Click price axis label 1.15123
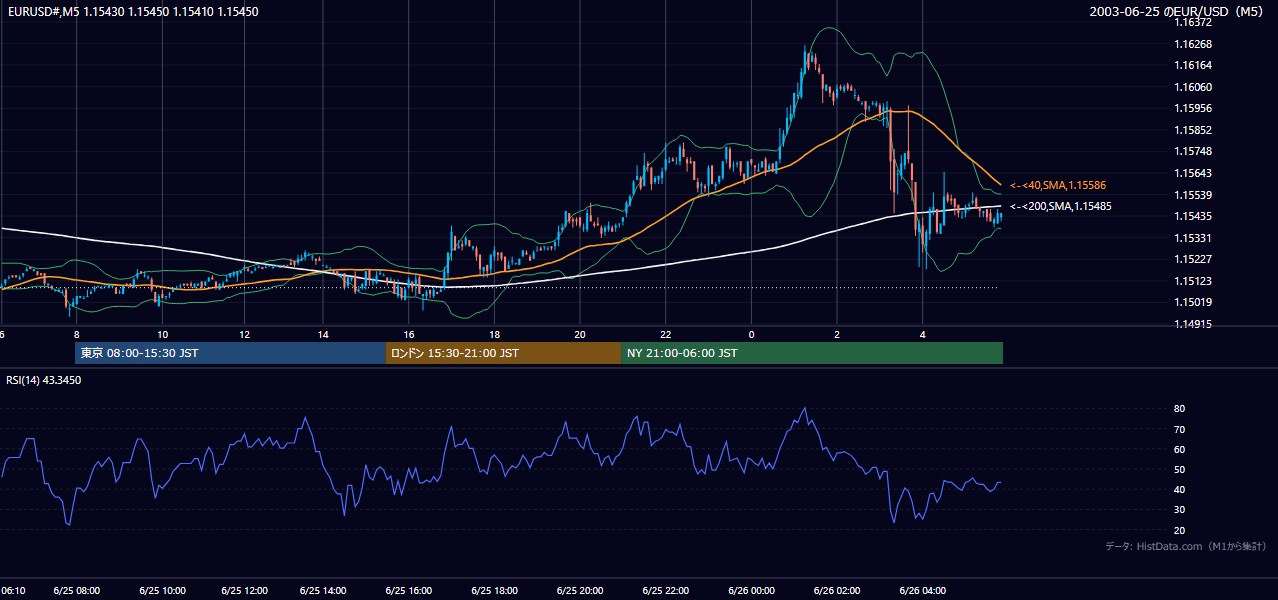This screenshot has height=600, width=1278. point(1194,281)
